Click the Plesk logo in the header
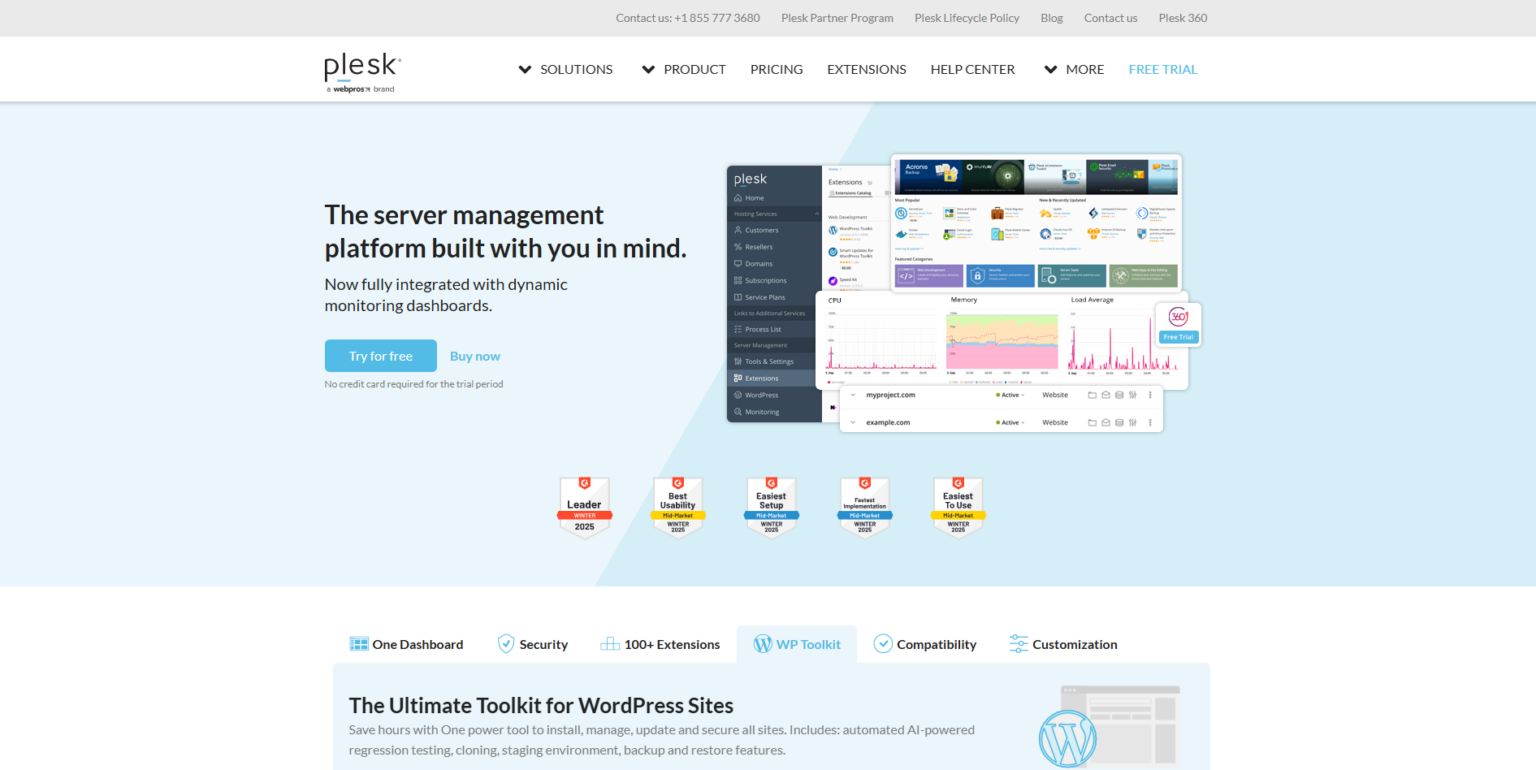The image size is (1536, 770). [x=360, y=68]
